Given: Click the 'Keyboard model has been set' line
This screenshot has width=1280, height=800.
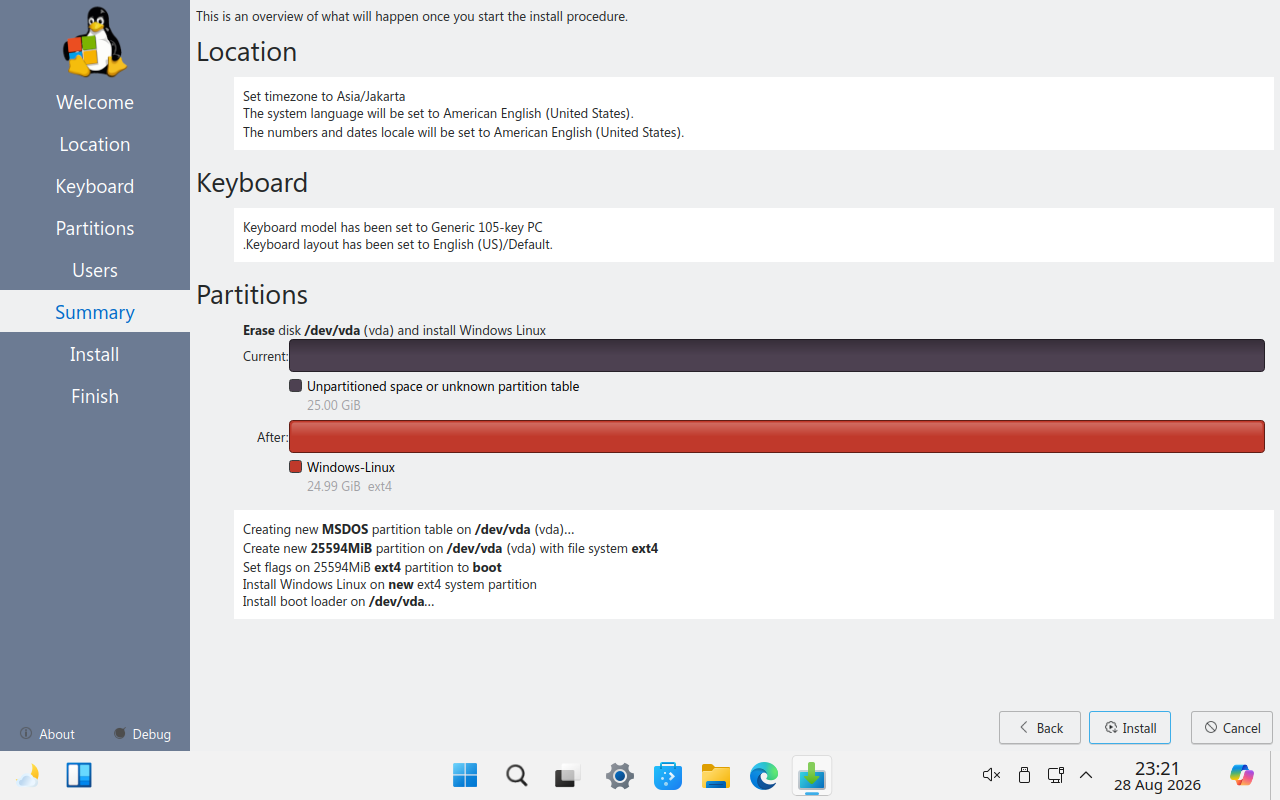Looking at the screenshot, I should pyautogui.click(x=393, y=227).
